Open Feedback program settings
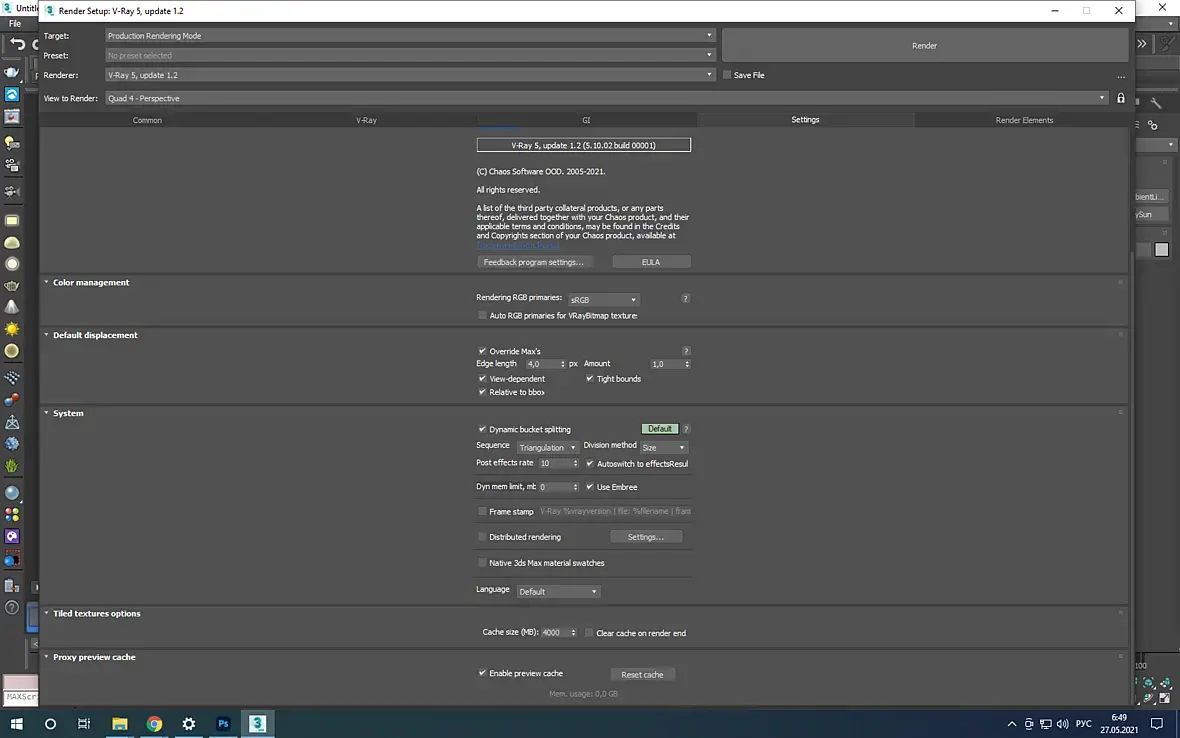Screen dimensions: 1180x738 (x=534, y=262)
